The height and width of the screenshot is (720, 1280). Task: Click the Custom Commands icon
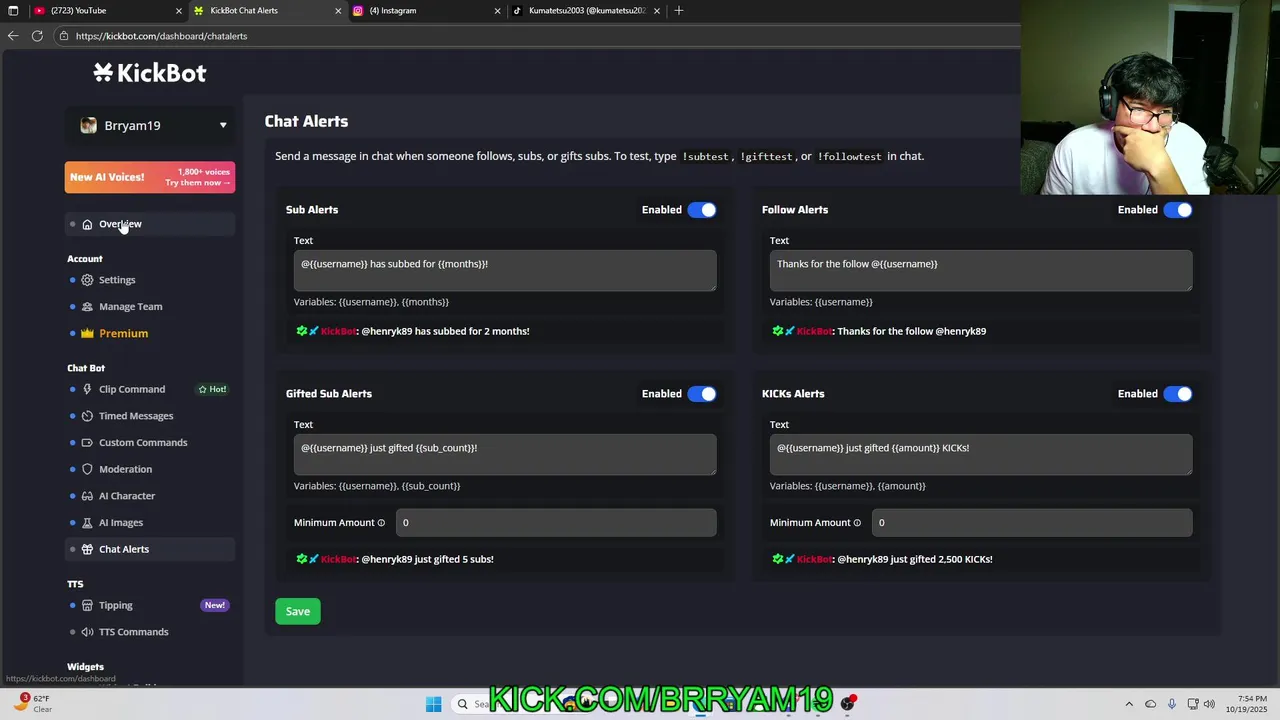coord(87,443)
